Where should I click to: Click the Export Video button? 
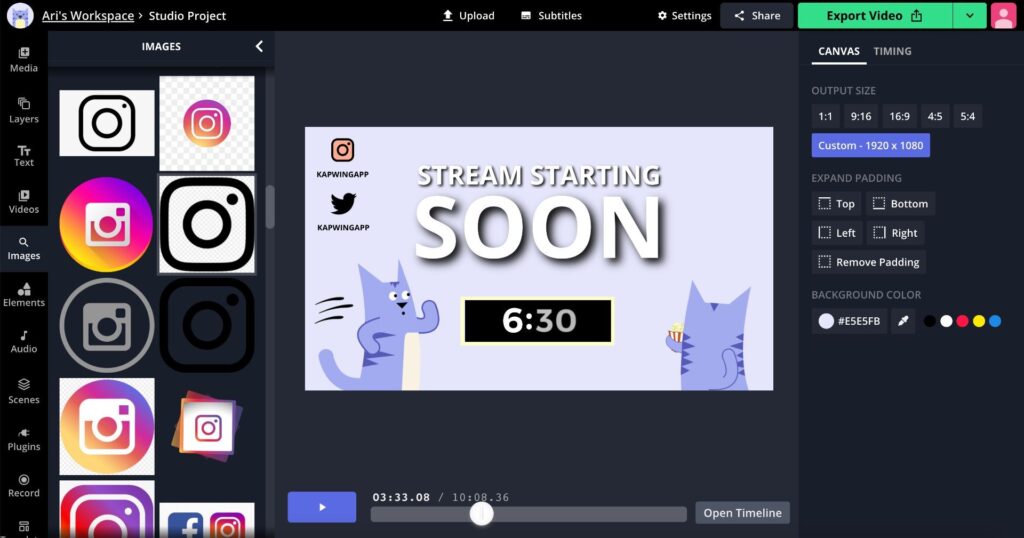pyautogui.click(x=874, y=16)
